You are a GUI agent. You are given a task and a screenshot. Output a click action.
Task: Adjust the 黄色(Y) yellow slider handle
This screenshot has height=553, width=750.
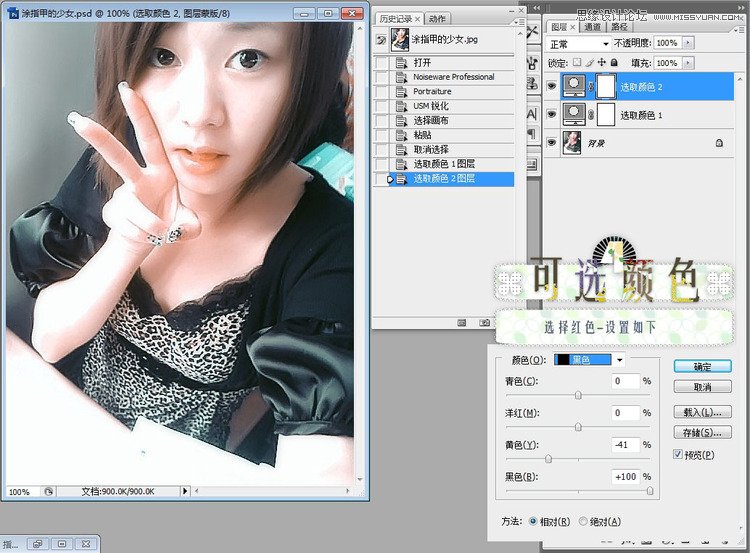(549, 459)
